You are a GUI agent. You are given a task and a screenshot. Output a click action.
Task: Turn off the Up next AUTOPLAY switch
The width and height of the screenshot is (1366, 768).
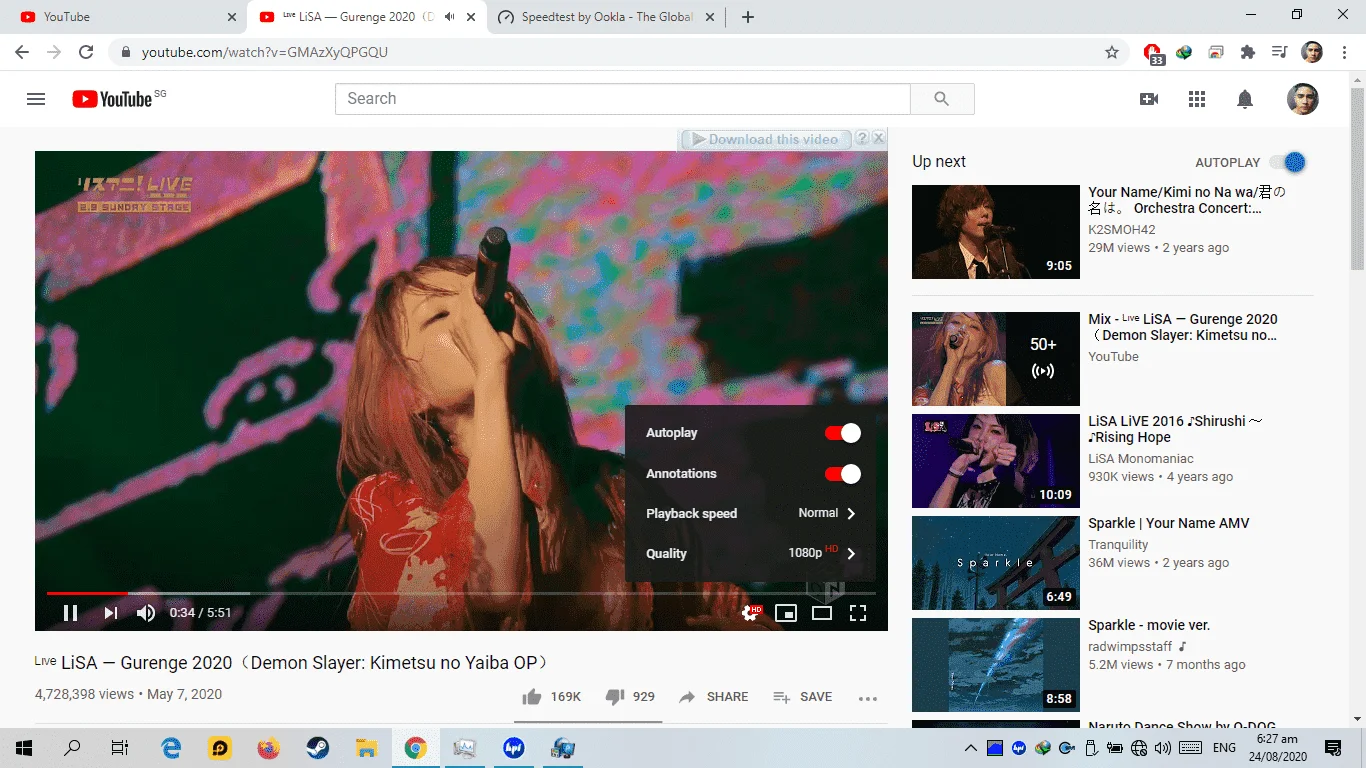click(1288, 162)
